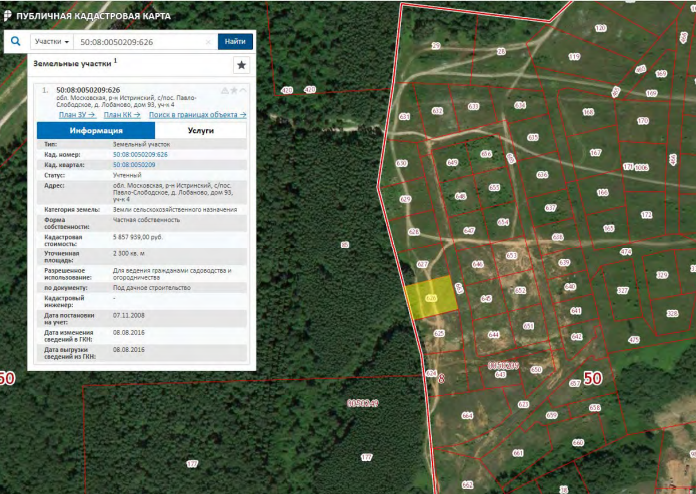The image size is (696, 494).
Task: Click the warning triangle icon on result
Action: click(x=224, y=90)
